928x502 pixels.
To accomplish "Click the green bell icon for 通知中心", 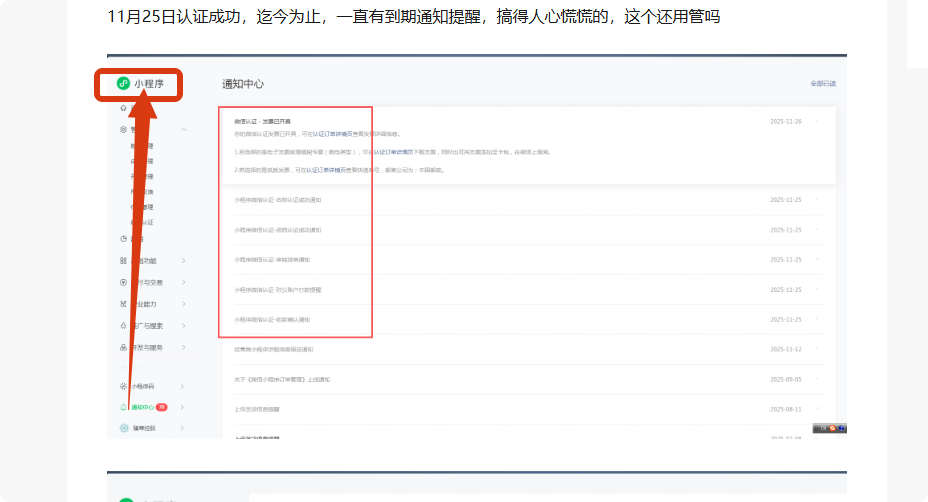I will coord(123,407).
